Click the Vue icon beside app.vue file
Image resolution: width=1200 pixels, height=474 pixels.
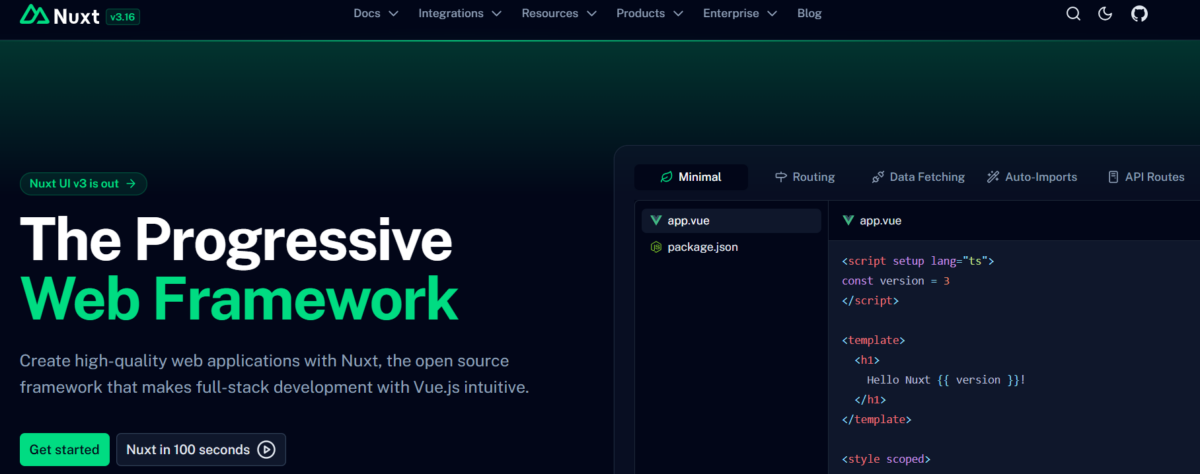pos(656,221)
